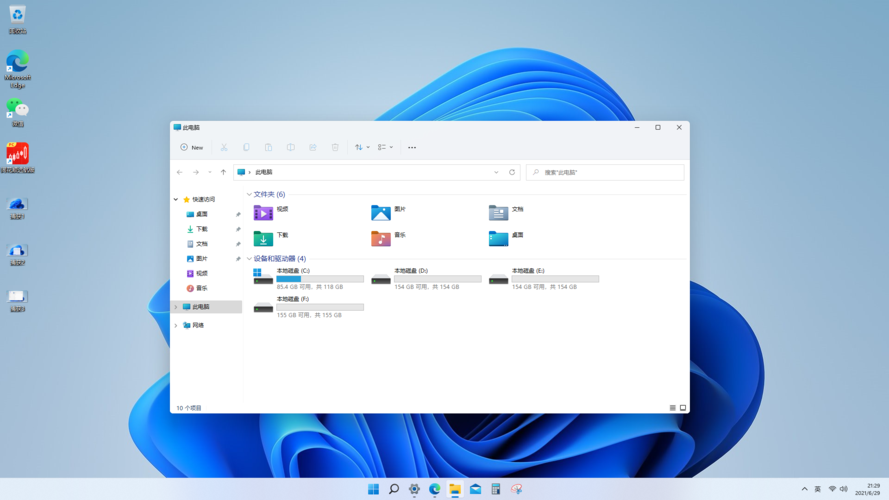
Task: Open the 视频 folder in the main pane
Action: click(x=264, y=212)
